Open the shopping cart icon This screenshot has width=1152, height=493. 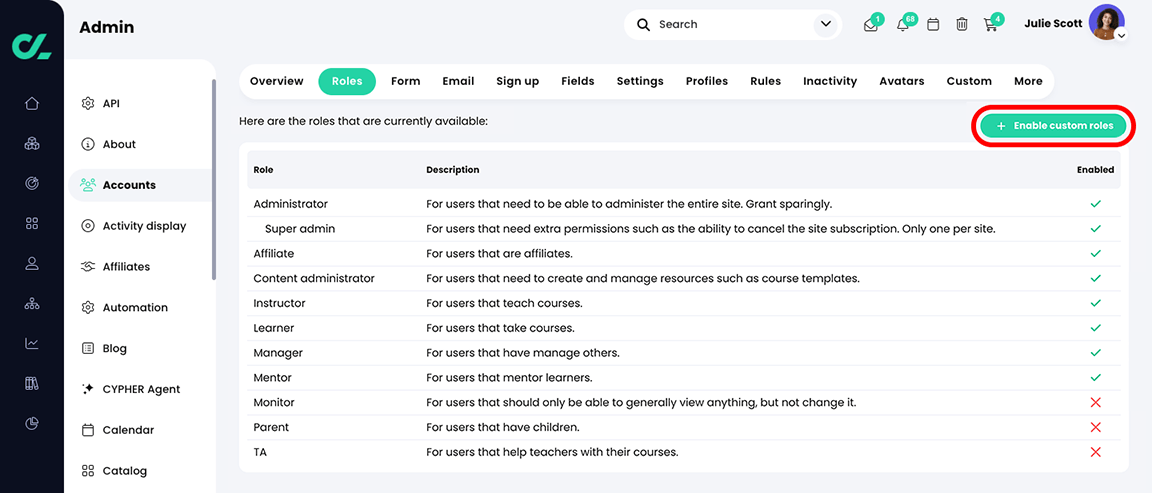tap(990, 25)
